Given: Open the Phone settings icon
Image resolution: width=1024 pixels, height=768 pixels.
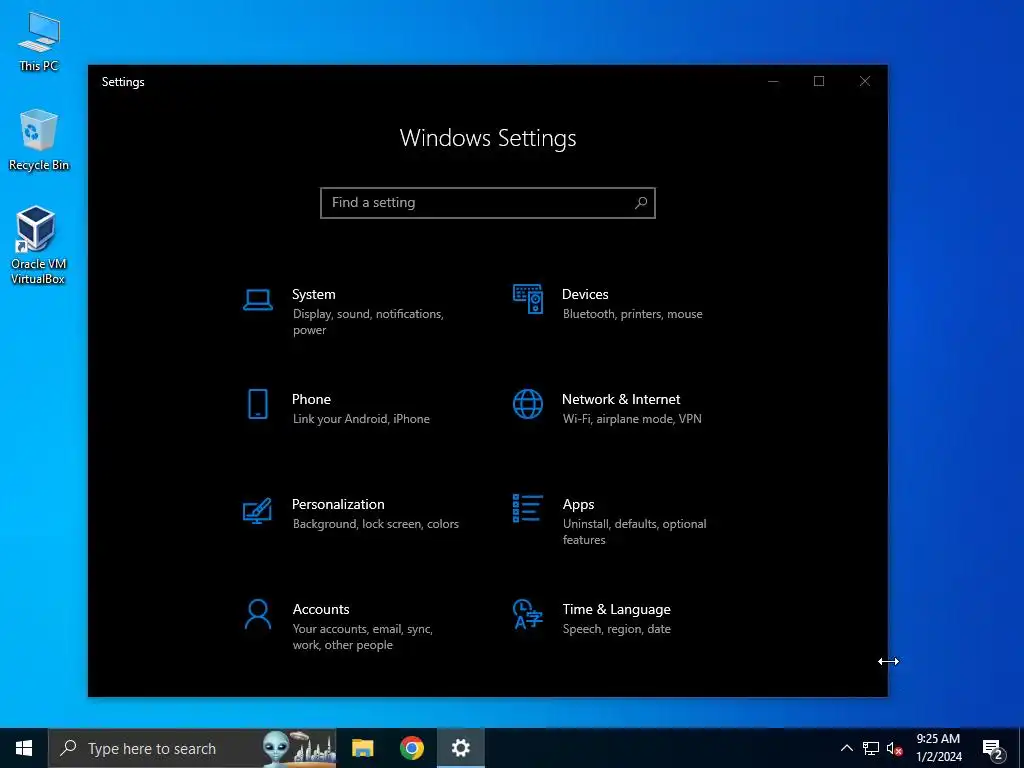Looking at the screenshot, I should (258, 404).
